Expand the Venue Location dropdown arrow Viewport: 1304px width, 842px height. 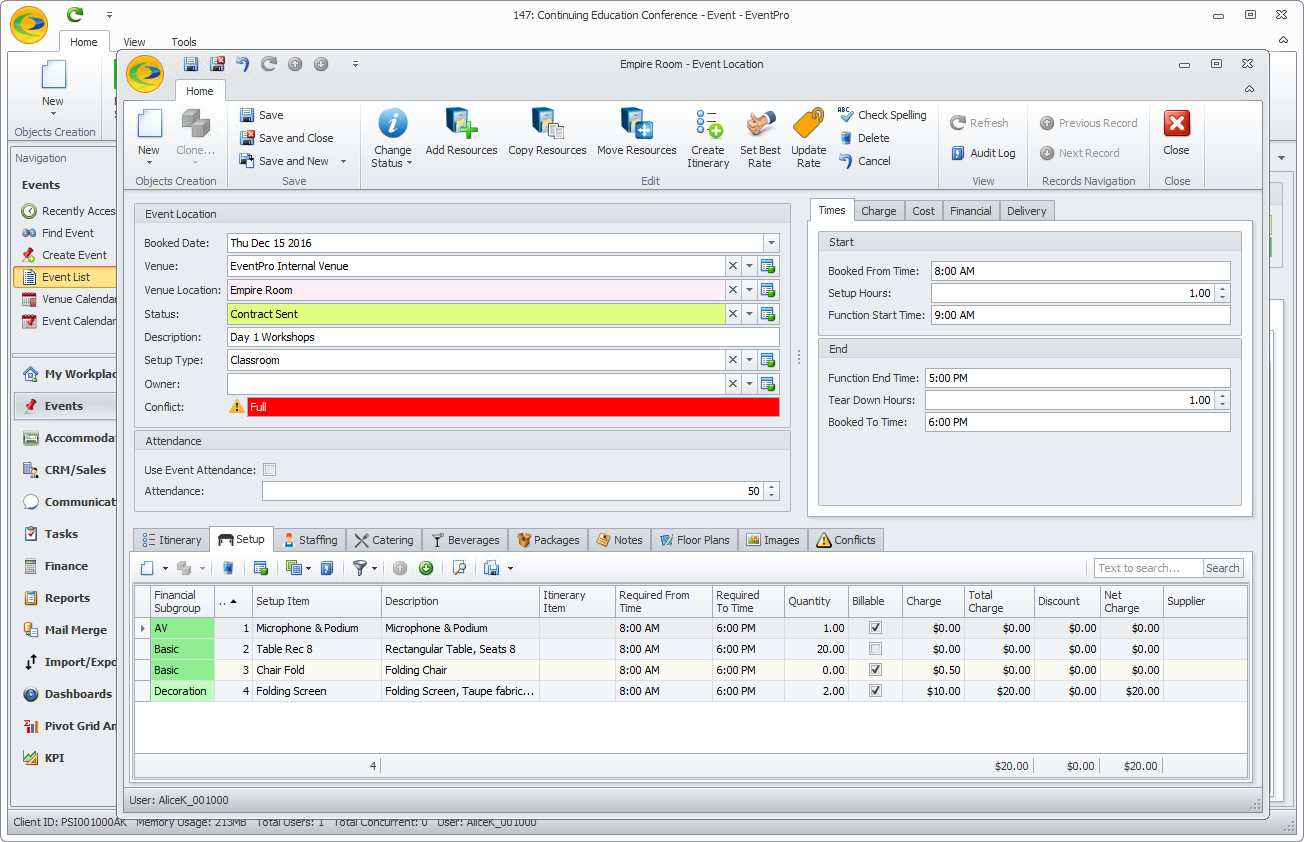click(749, 290)
